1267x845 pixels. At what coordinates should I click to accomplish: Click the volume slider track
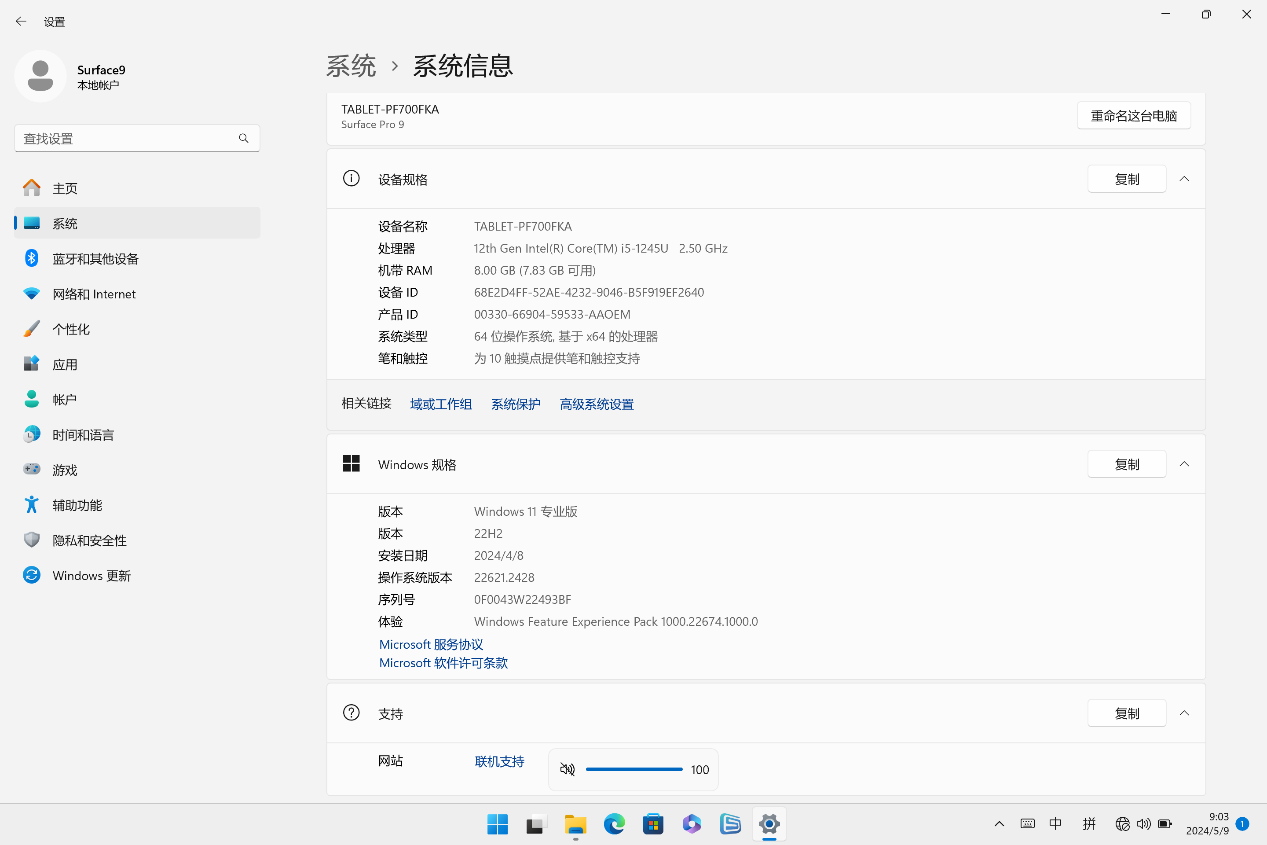pyautogui.click(x=634, y=769)
